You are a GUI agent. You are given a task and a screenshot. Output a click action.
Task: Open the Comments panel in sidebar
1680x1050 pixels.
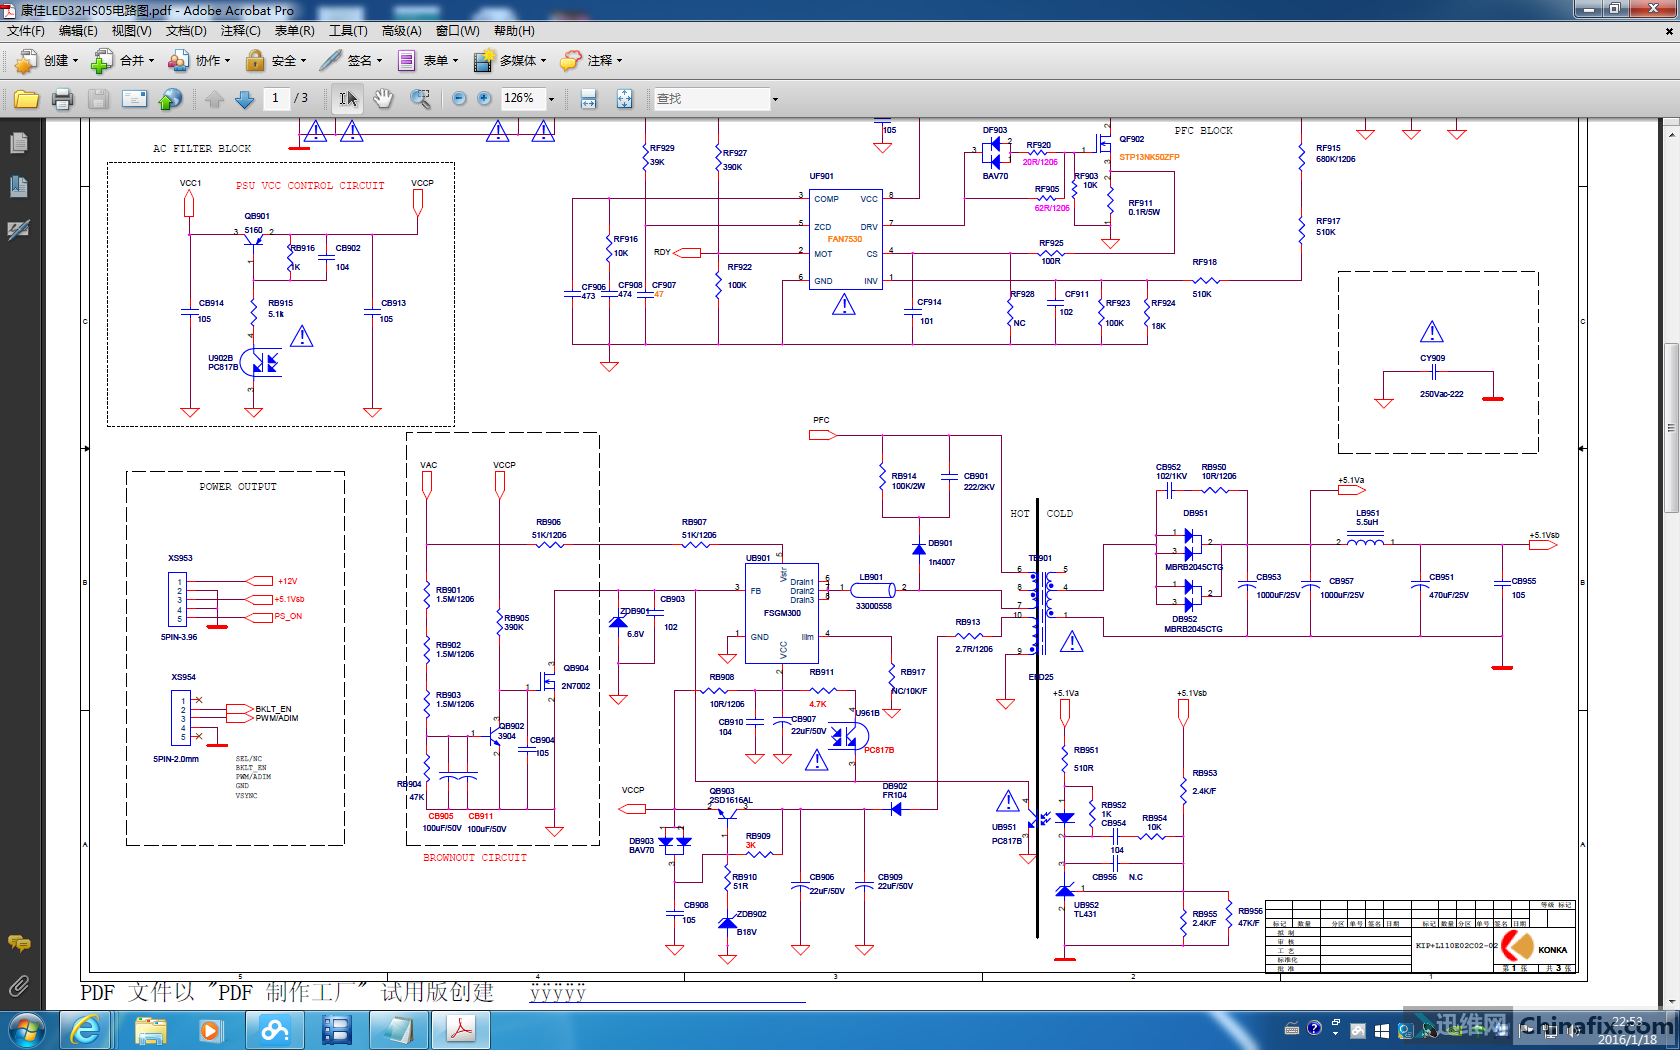(x=19, y=943)
